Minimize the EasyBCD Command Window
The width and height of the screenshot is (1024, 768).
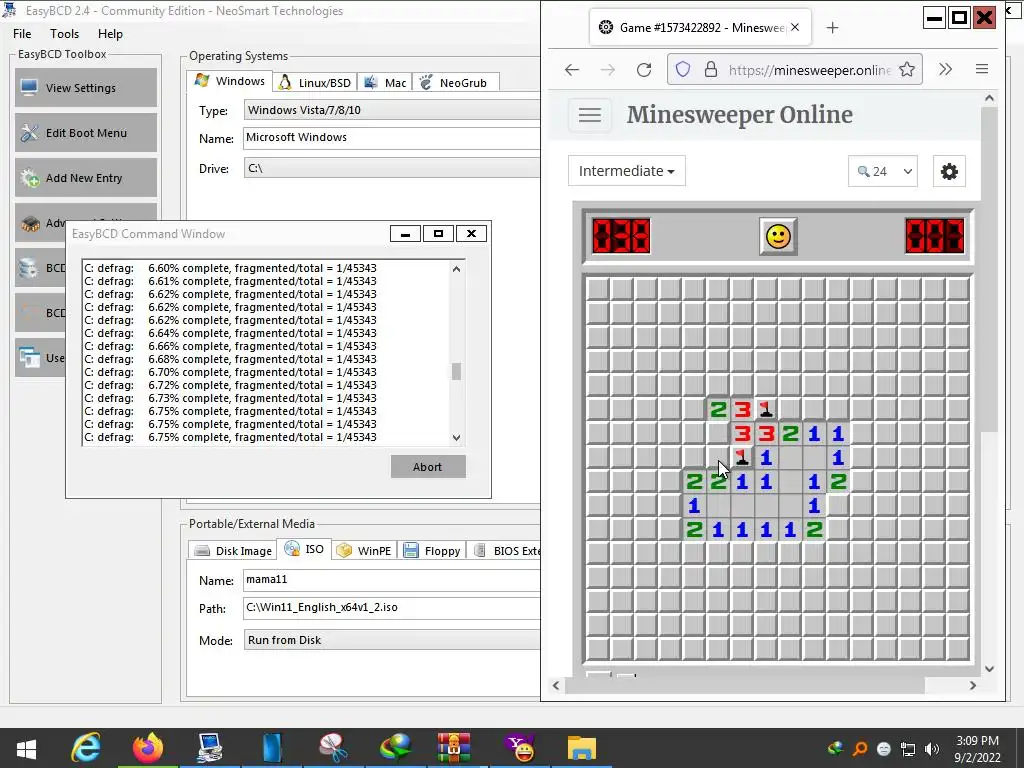(405, 234)
